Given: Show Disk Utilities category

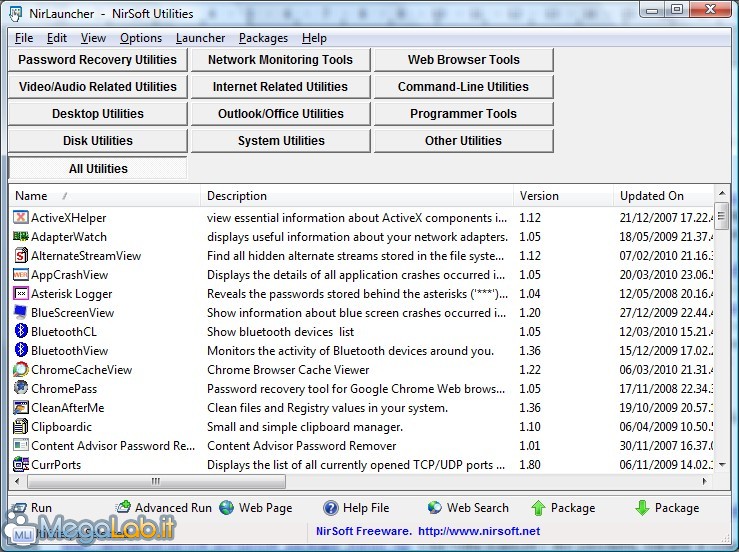Looking at the screenshot, I should tap(98, 140).
